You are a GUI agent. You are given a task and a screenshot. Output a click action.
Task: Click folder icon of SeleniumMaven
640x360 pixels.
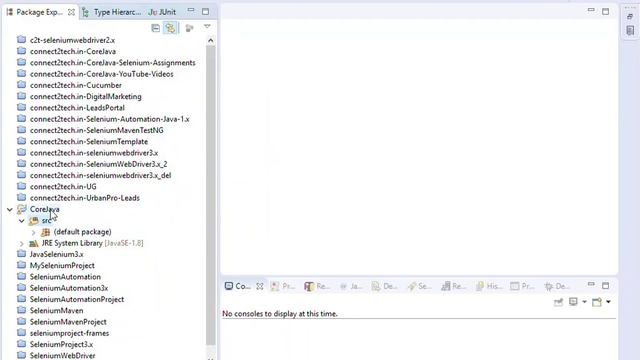[x=22, y=311]
